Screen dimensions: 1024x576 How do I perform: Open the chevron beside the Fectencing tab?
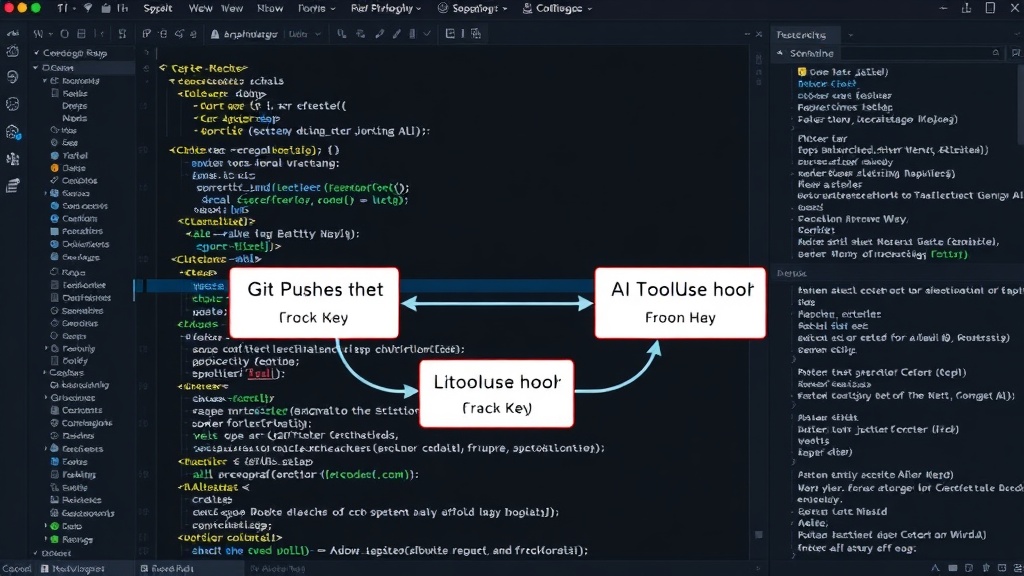pyautogui.click(x=850, y=35)
